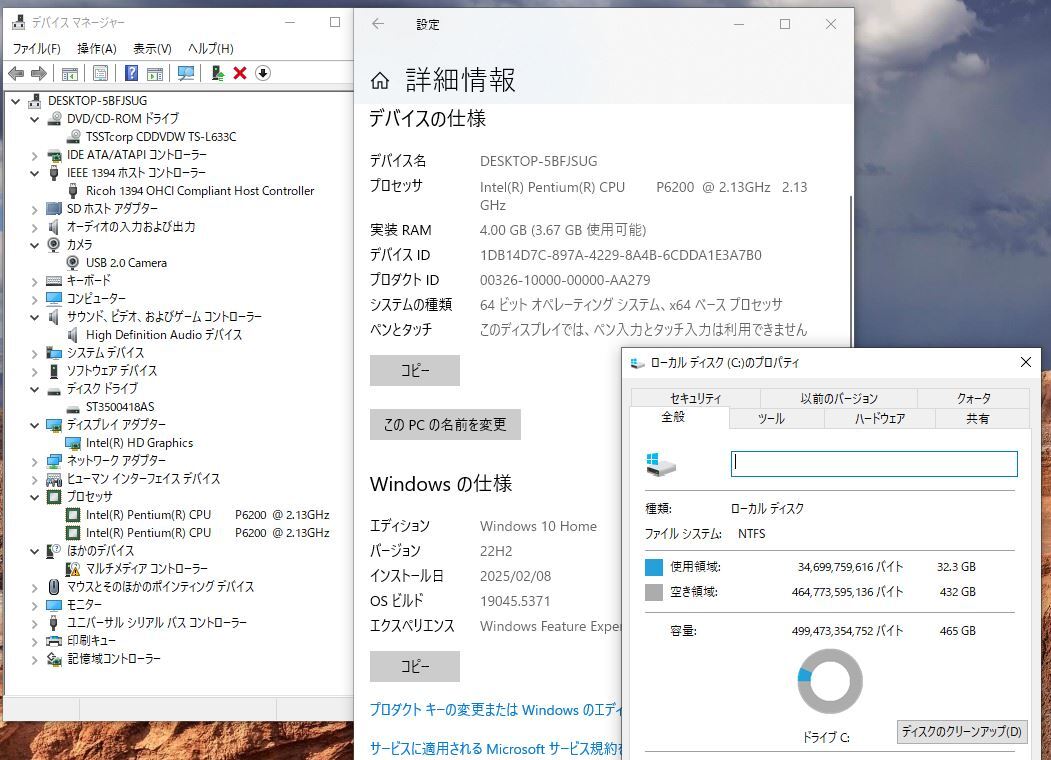
Task: Open the ヘルプ(H) menu
Action: pyautogui.click(x=210, y=48)
